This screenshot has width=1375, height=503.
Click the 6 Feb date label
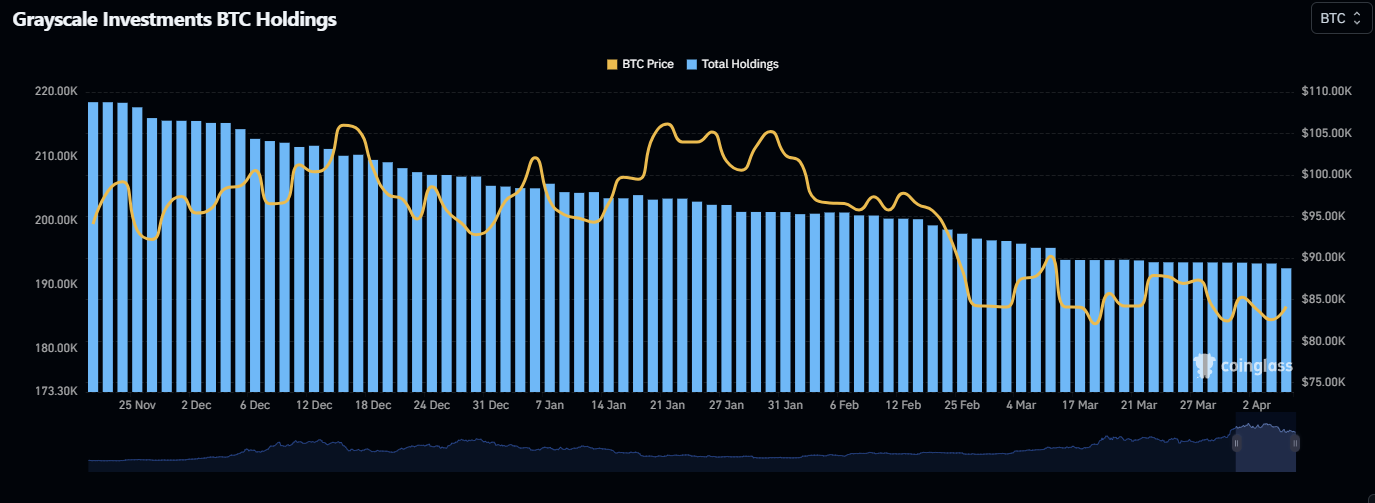(x=844, y=405)
